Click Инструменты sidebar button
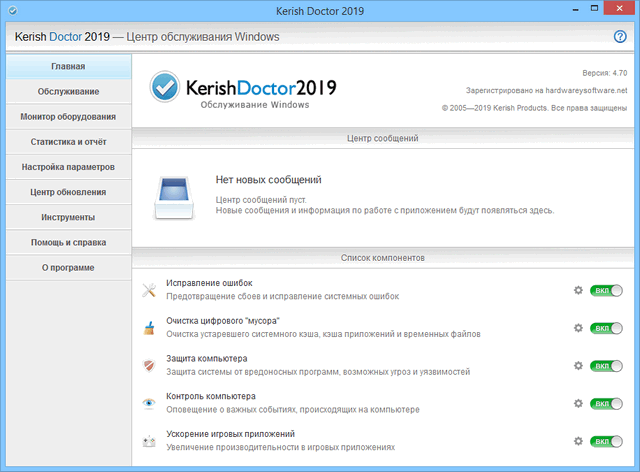Viewport: 640px width, 472px height. click(68, 217)
